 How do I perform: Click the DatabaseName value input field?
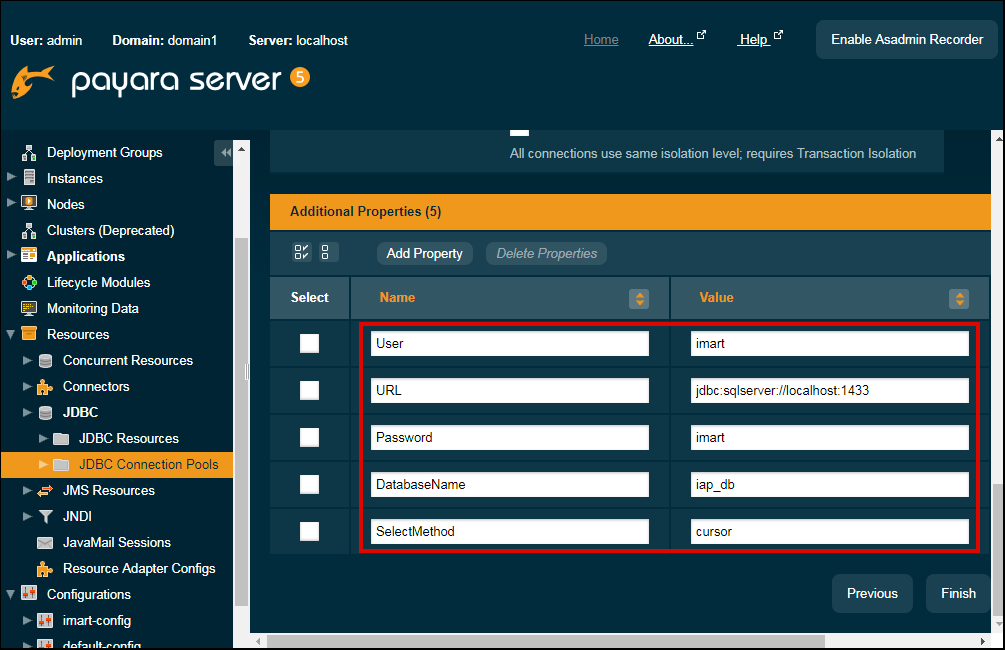pos(829,484)
